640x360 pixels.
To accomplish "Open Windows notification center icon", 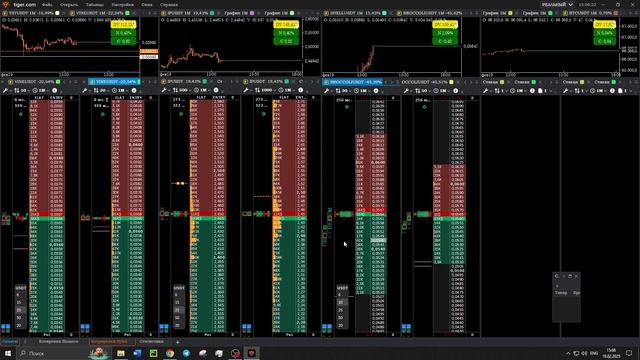I will click(x=629, y=353).
